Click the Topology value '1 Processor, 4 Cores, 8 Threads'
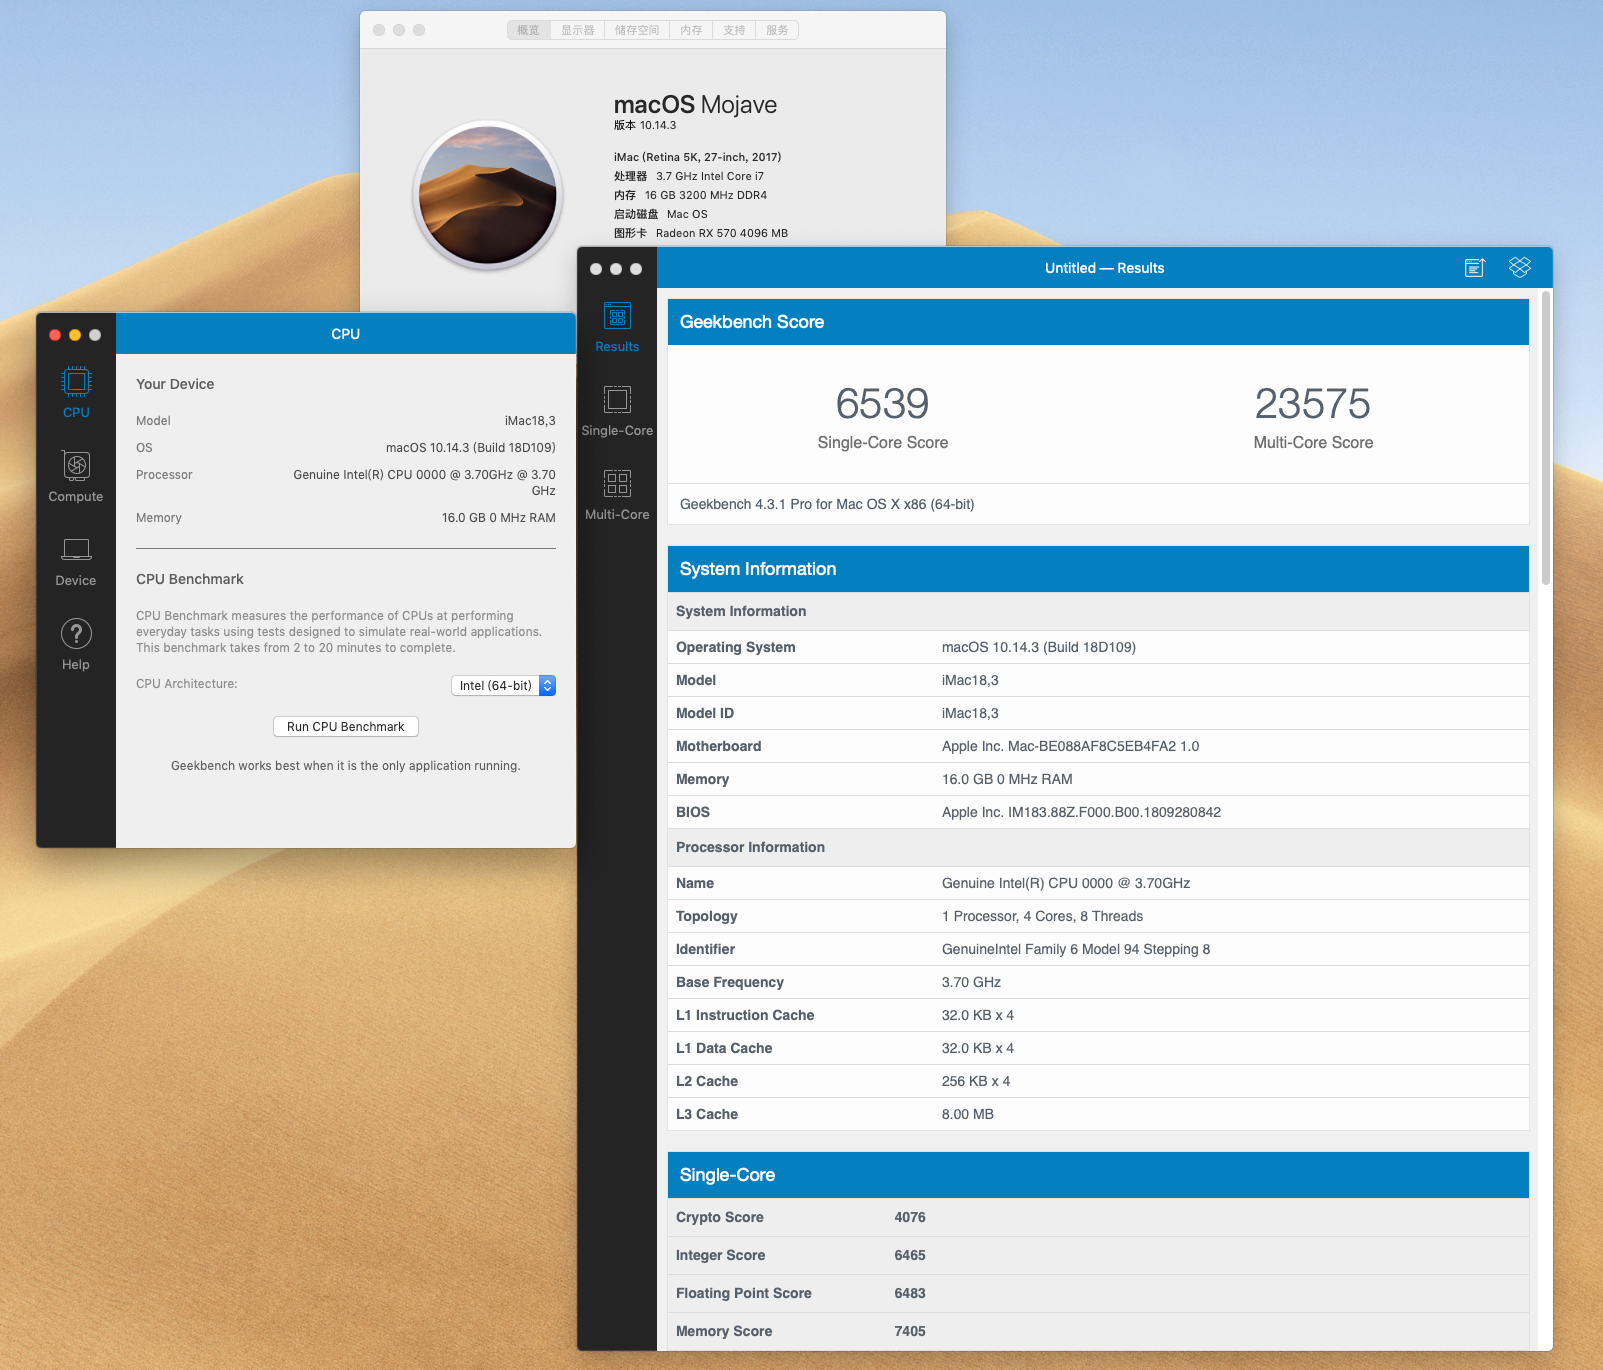The image size is (1603, 1370). [x=1042, y=916]
